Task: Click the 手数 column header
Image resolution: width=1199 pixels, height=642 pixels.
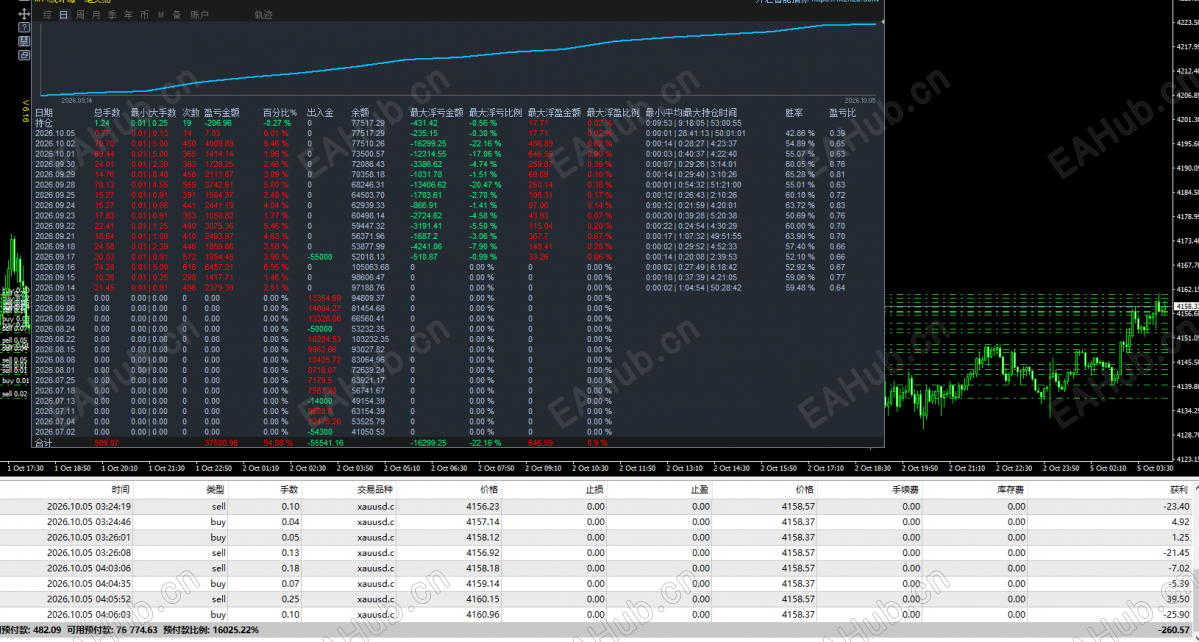Action: click(x=289, y=489)
